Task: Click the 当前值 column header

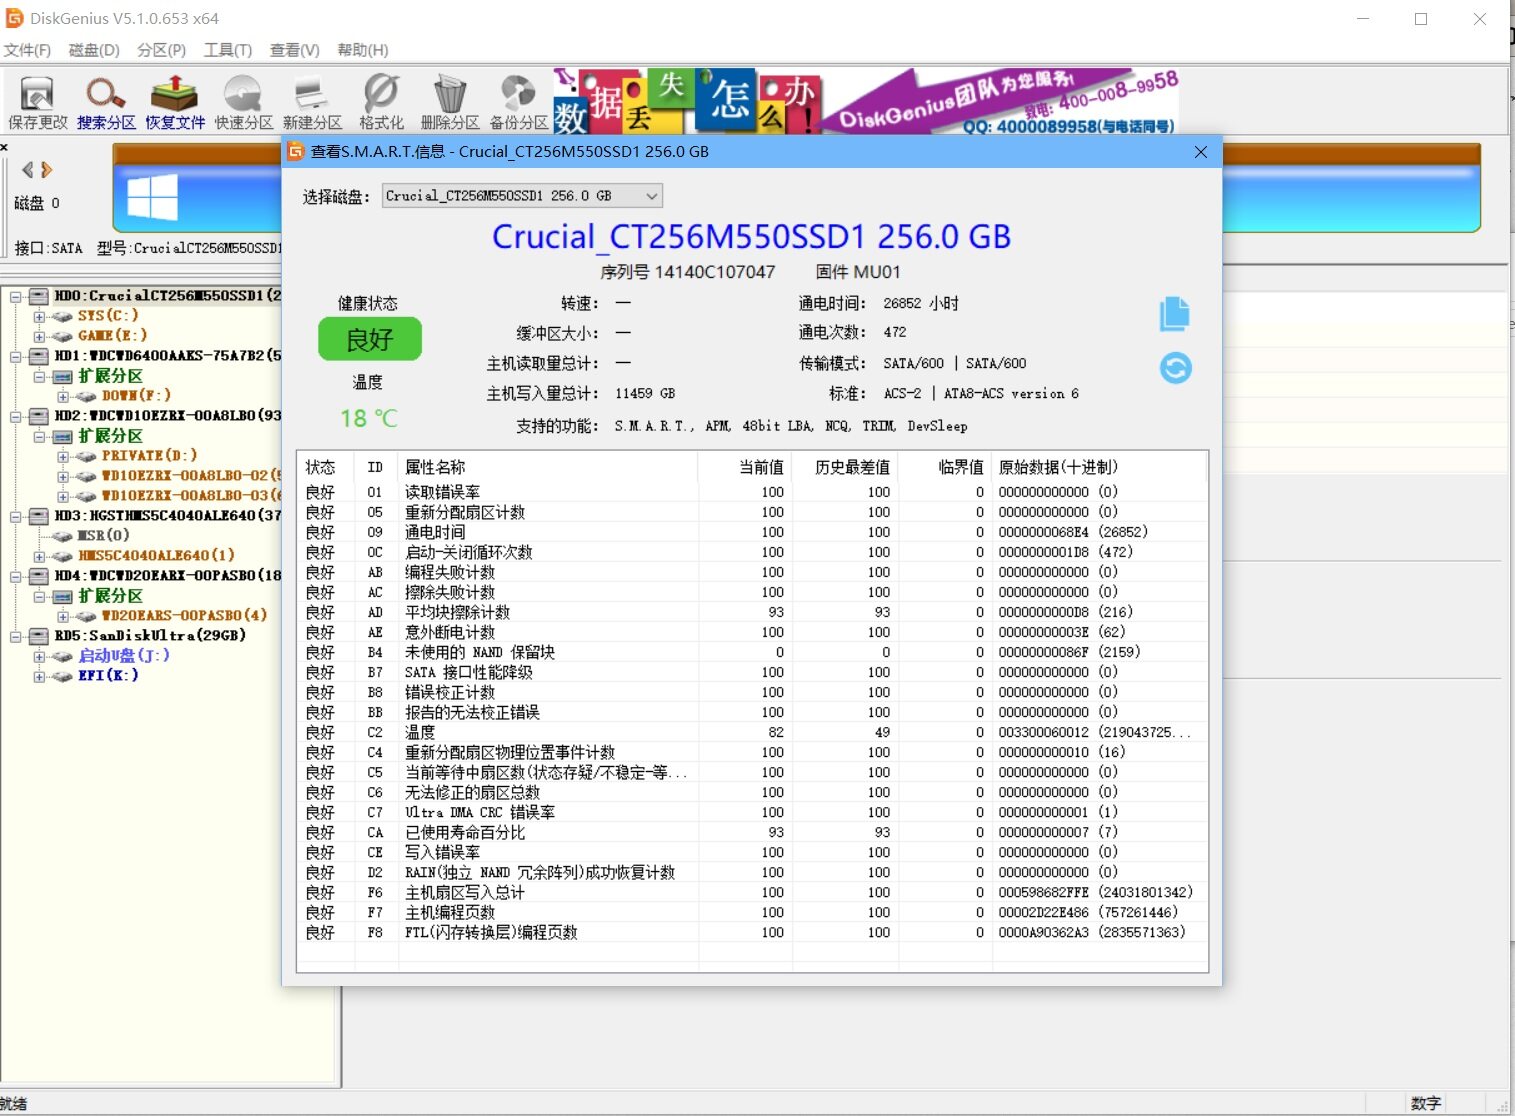Action: (x=745, y=467)
